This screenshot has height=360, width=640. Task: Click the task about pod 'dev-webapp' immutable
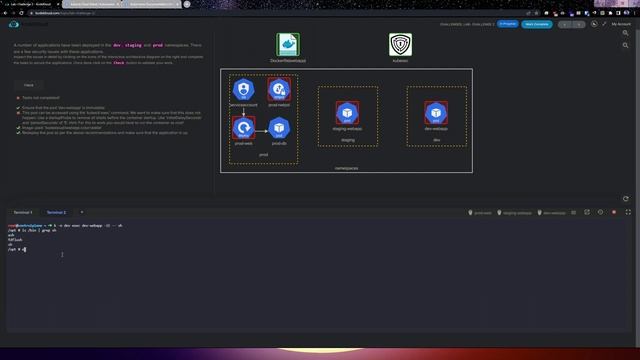(63, 108)
